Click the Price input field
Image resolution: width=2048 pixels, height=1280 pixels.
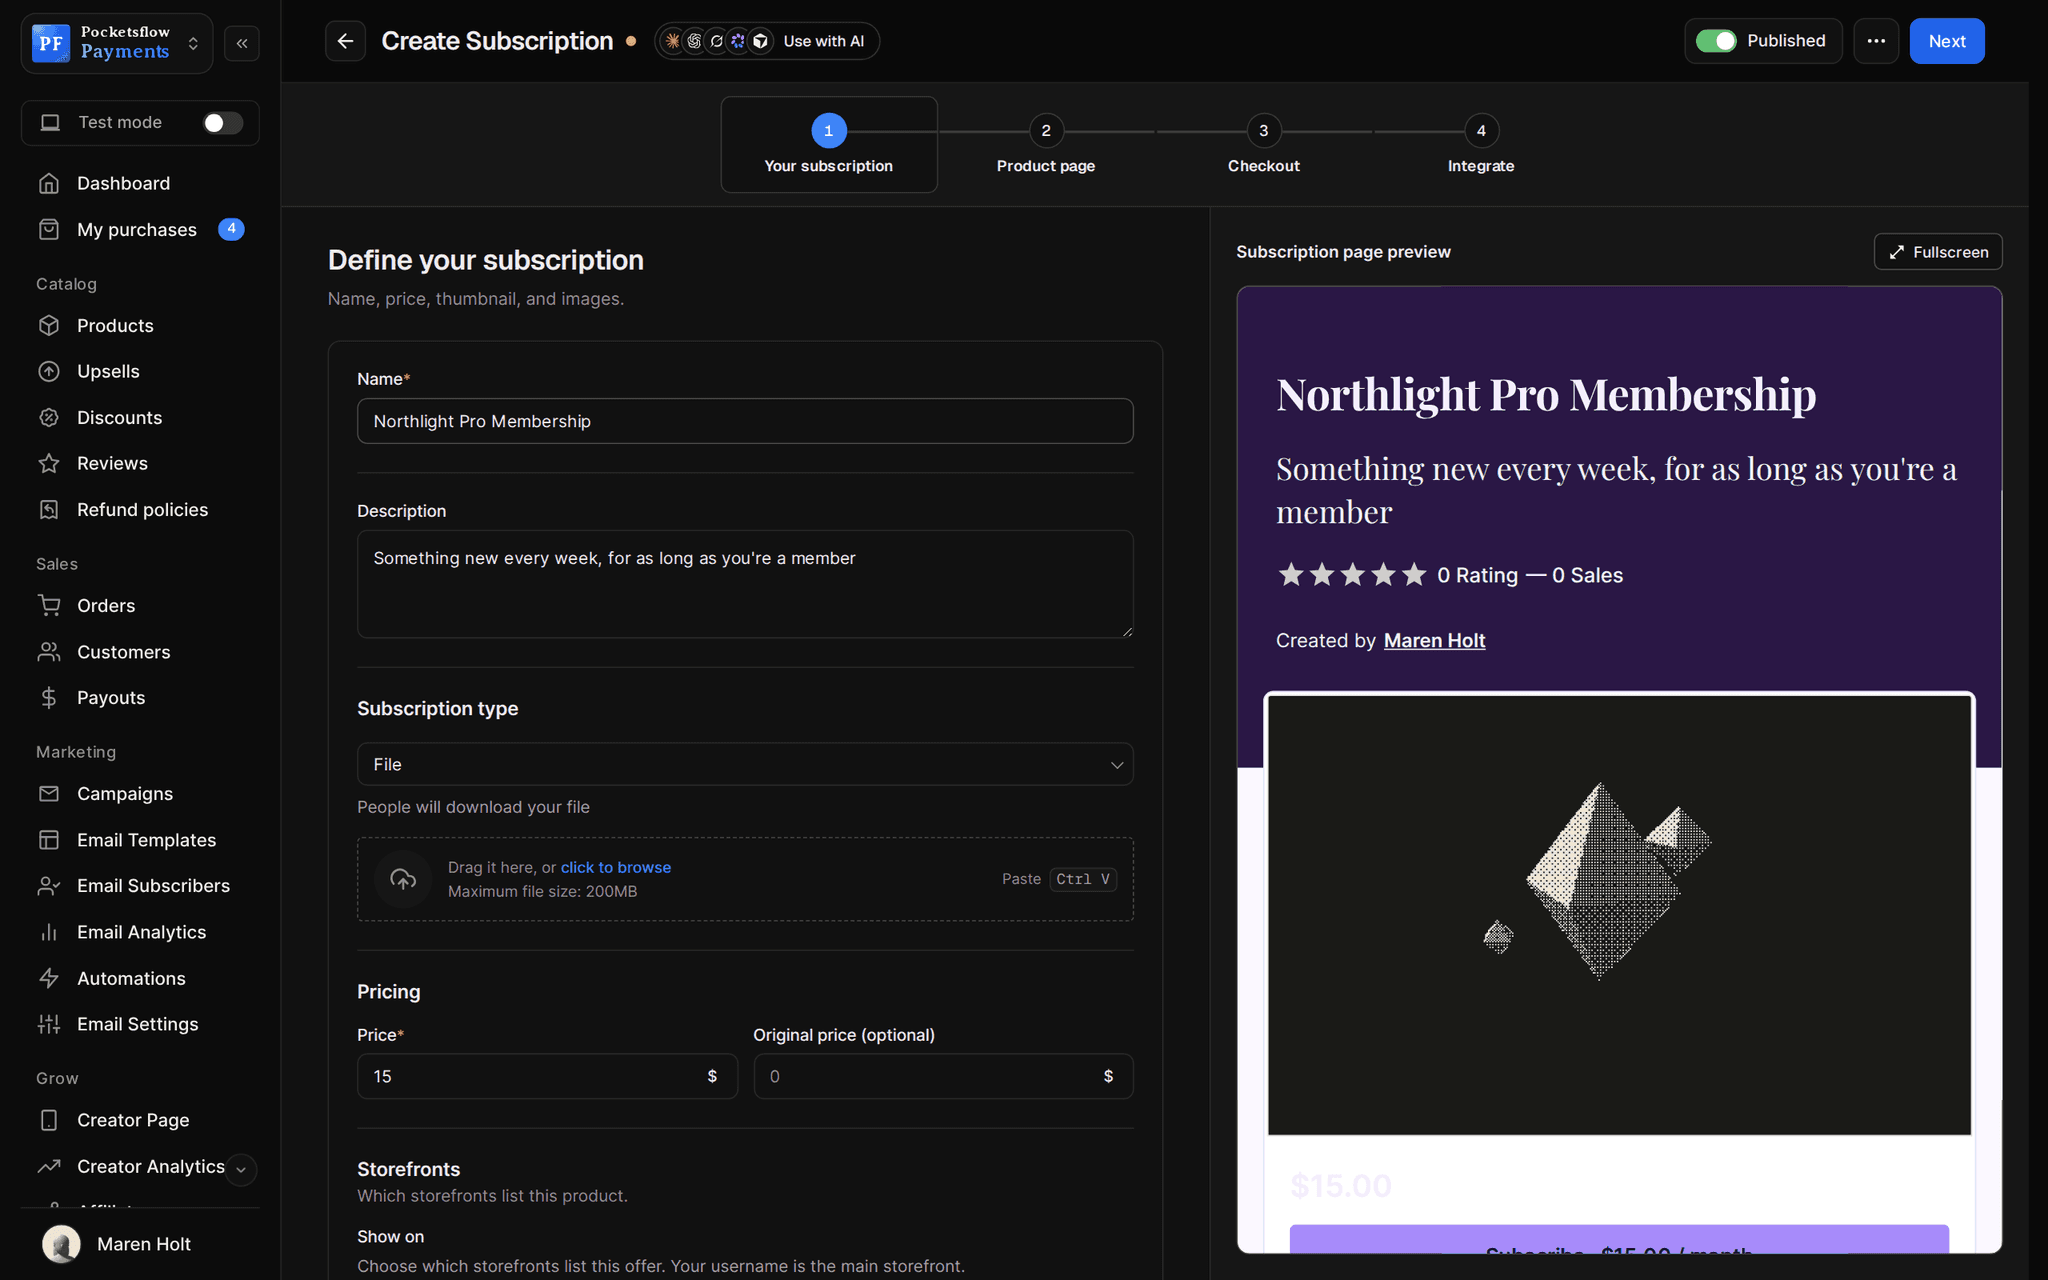coord(547,1076)
